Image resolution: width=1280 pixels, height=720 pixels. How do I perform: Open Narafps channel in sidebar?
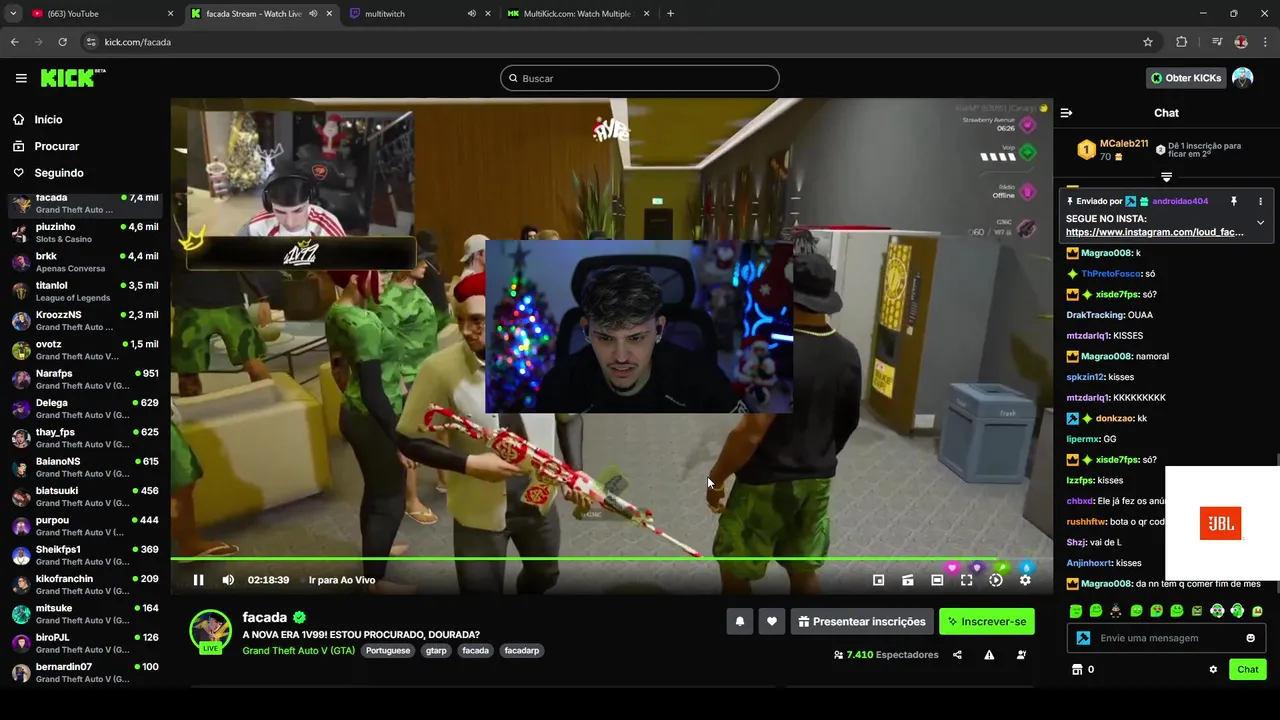point(85,379)
